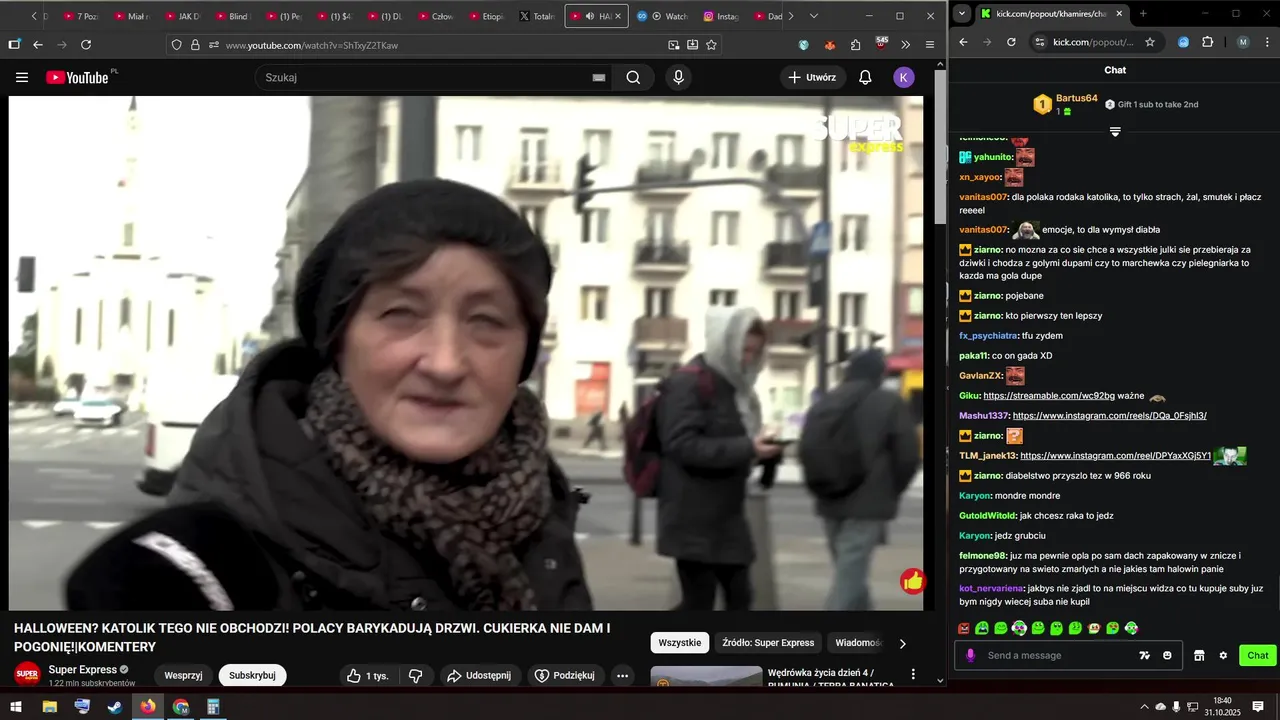Click the YouTube search magnifier button
The width and height of the screenshot is (1280, 720).
tap(633, 77)
